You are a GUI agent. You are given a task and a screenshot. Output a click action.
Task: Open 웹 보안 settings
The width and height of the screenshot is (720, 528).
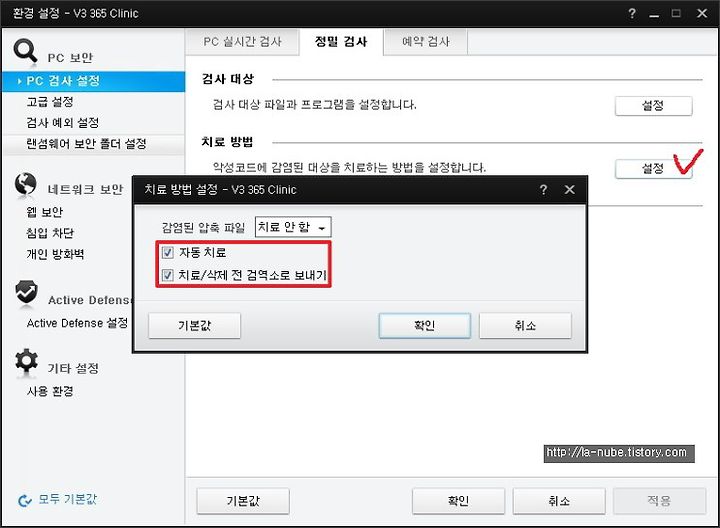[45, 212]
